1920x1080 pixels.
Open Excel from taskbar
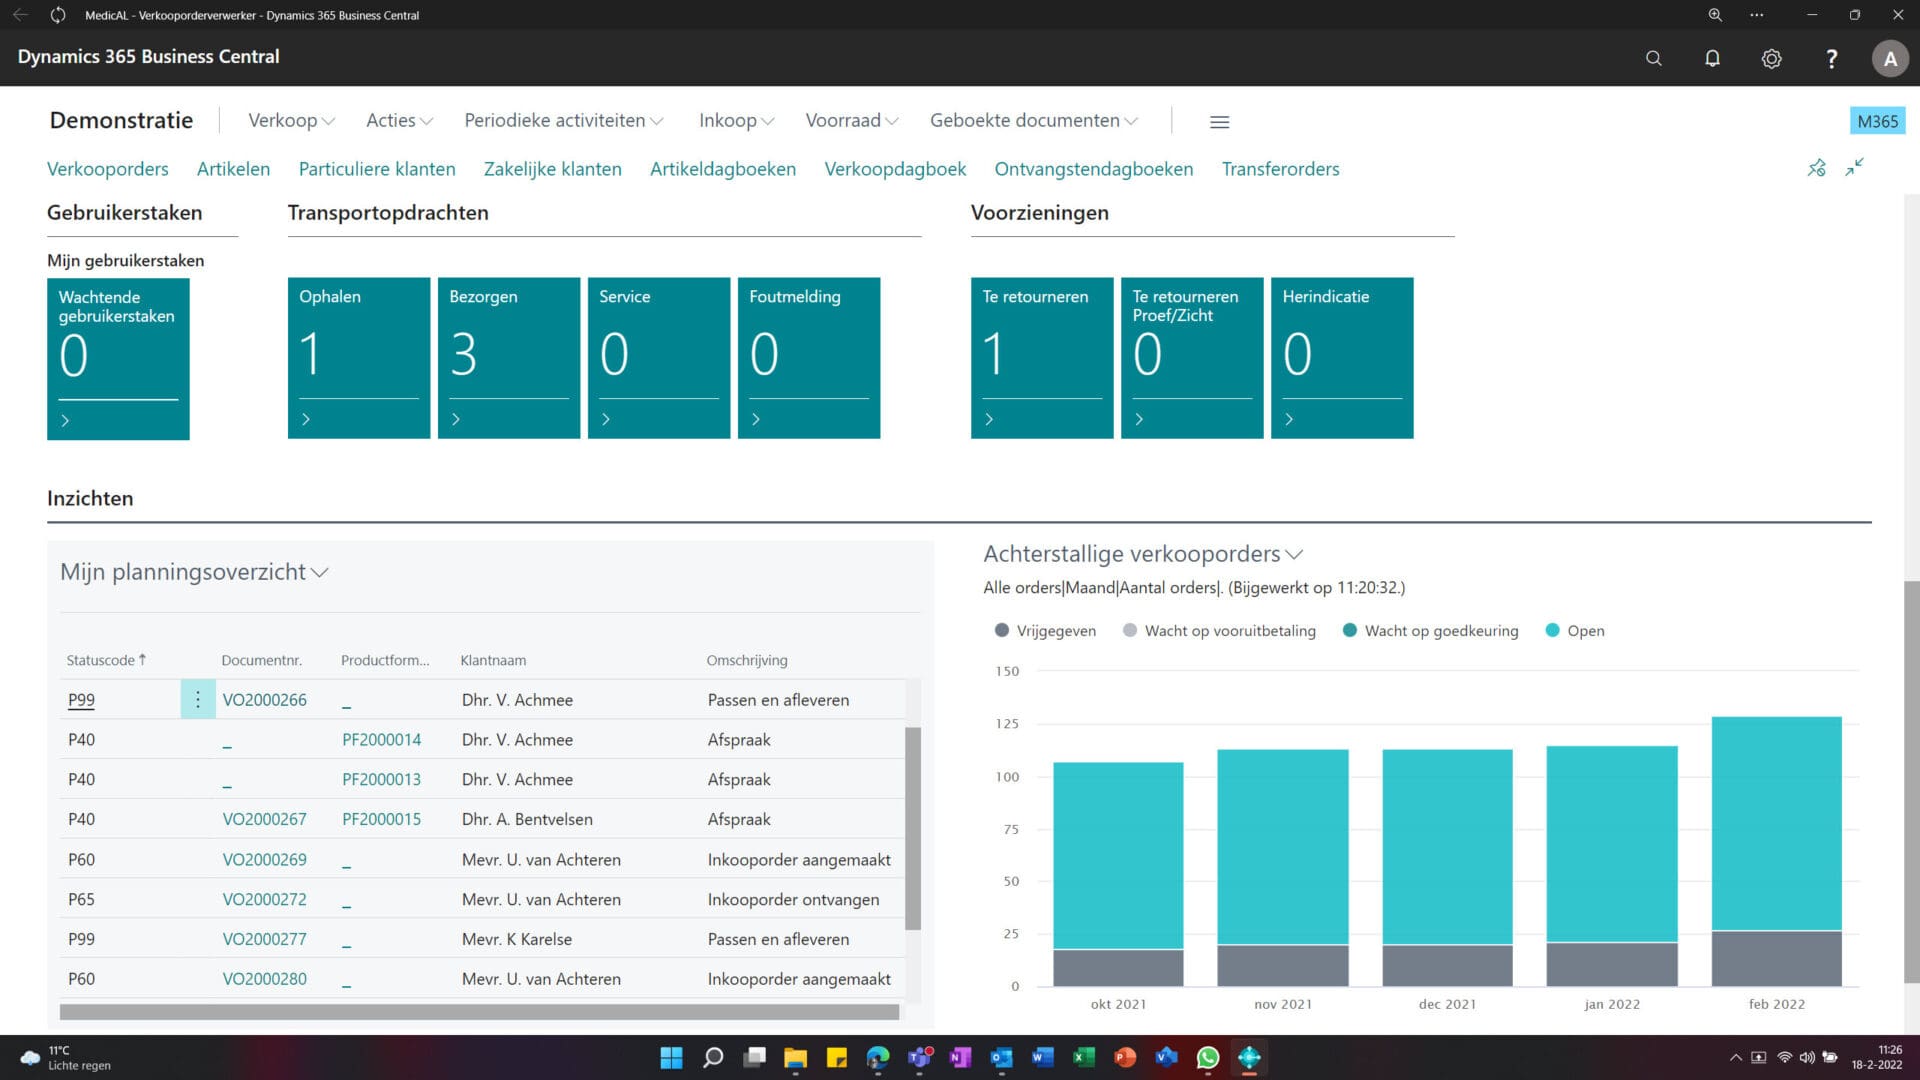point(1083,1057)
